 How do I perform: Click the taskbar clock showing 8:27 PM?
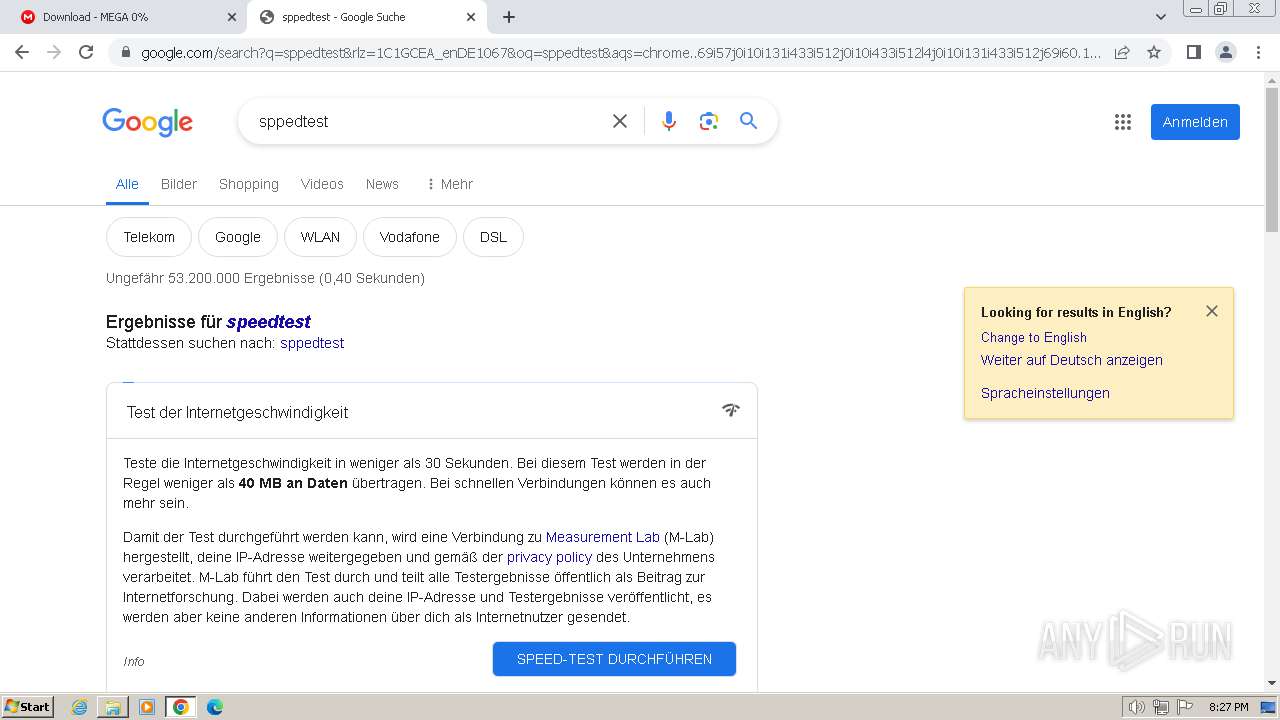[x=1229, y=707]
